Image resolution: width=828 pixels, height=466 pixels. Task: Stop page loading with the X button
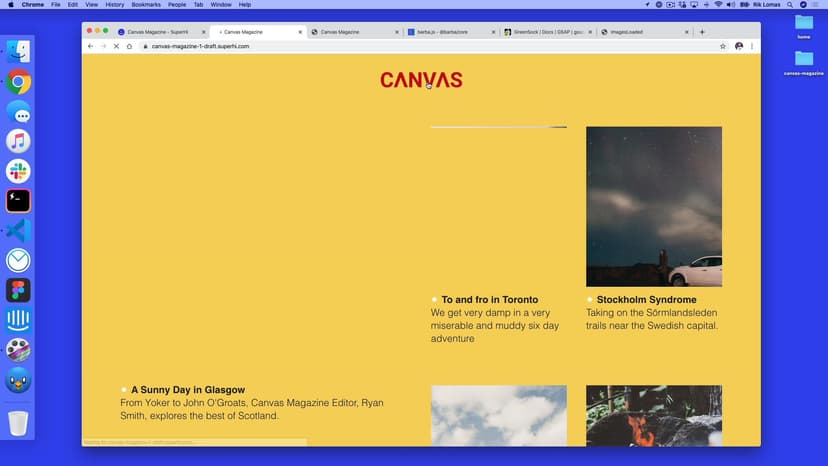[116, 46]
